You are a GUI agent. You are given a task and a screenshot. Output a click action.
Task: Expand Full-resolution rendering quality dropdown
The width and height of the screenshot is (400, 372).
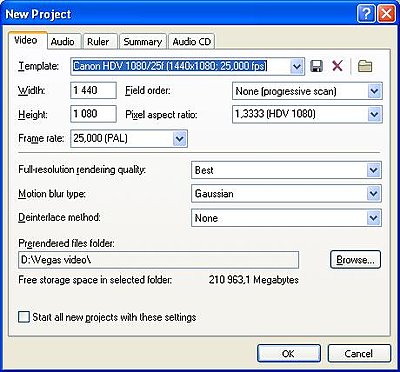373,170
